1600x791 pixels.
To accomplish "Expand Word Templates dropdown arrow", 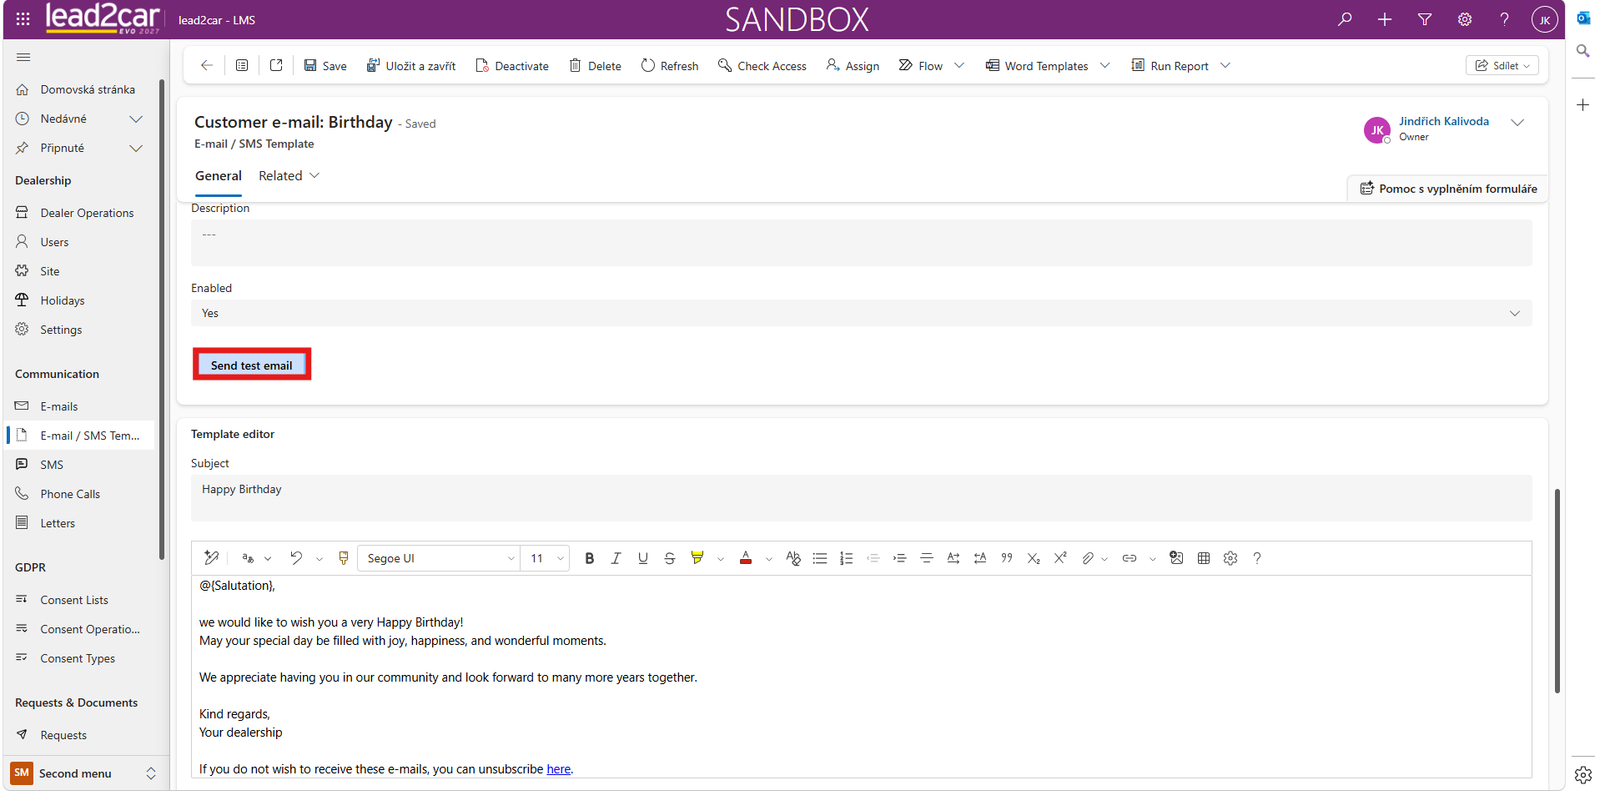I will tap(1105, 65).
